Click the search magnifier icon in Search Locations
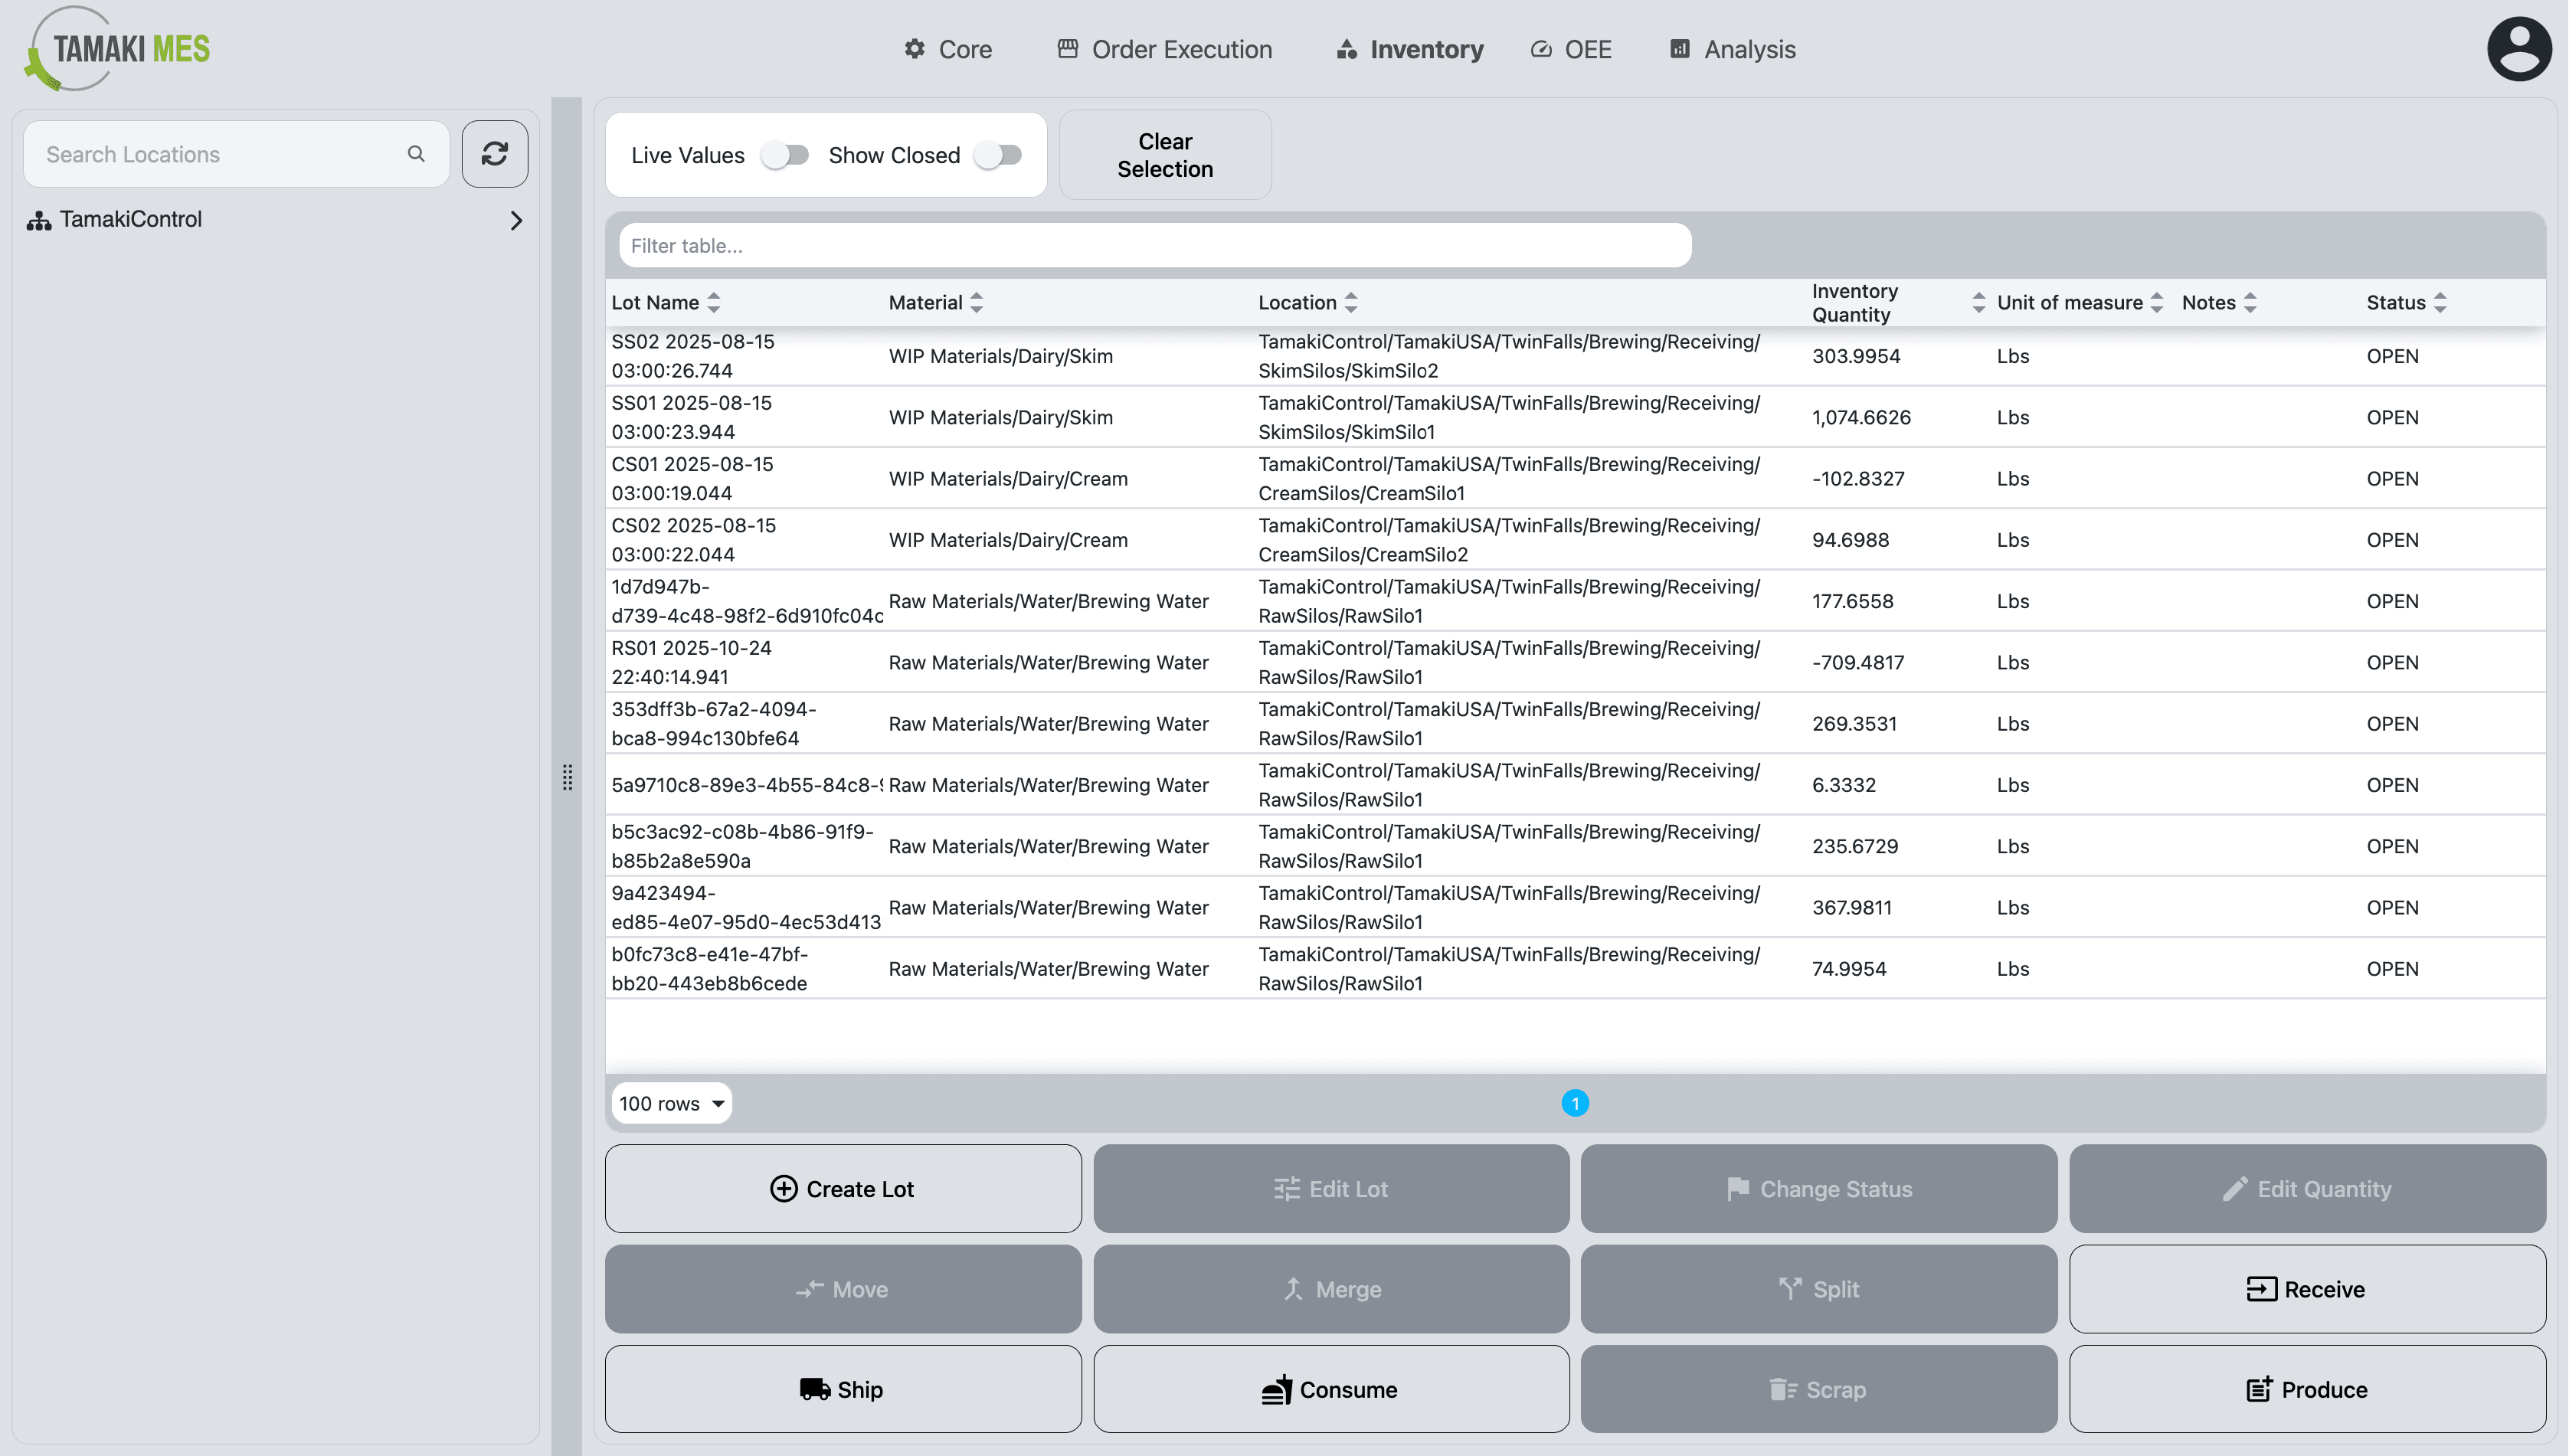 416,154
